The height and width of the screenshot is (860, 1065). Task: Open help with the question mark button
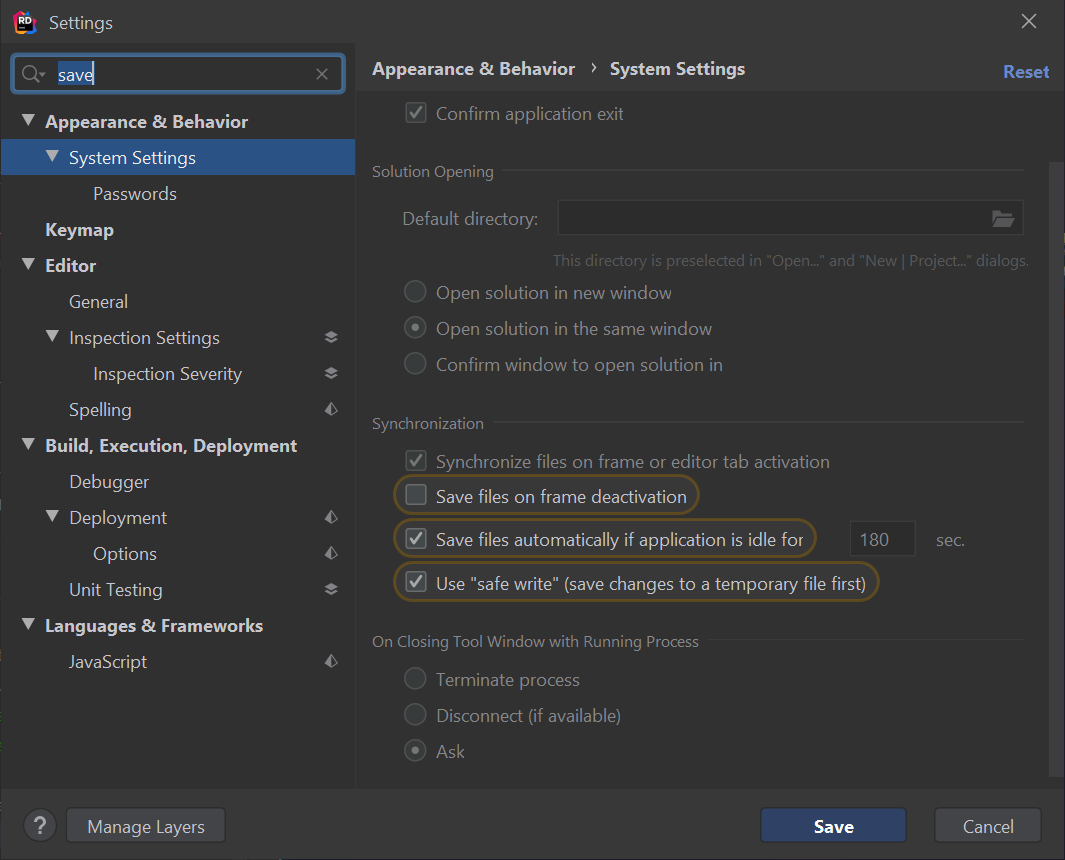[39, 826]
